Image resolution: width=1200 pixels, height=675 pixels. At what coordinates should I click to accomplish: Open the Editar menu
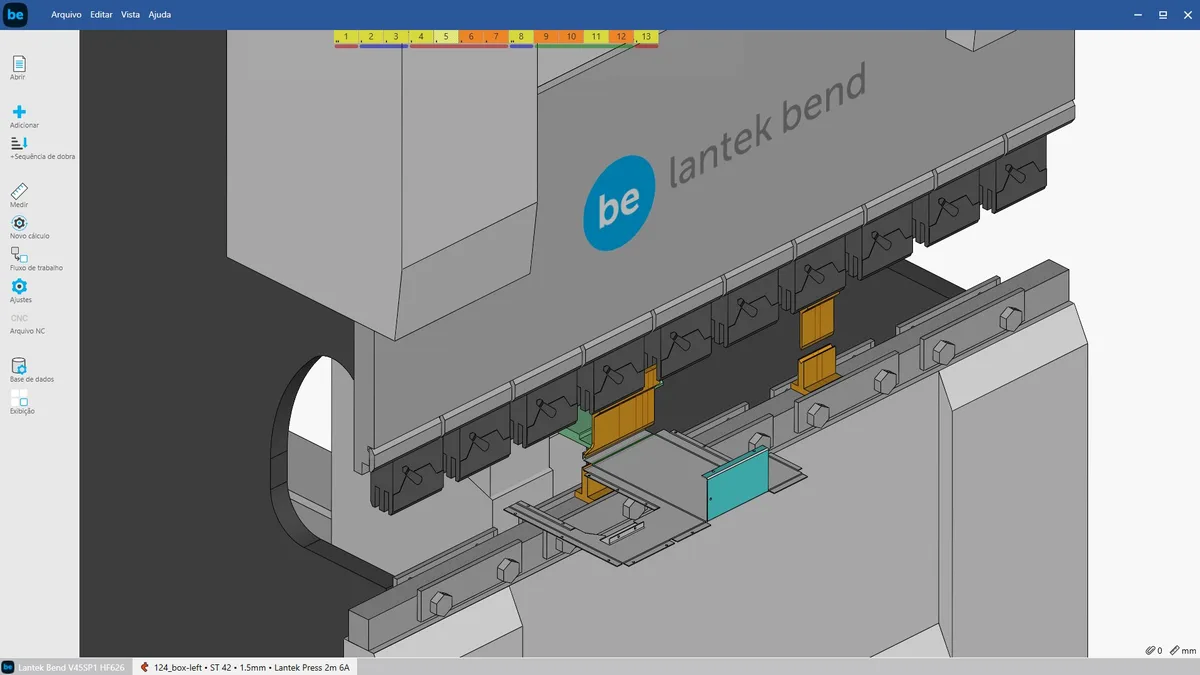(x=101, y=15)
